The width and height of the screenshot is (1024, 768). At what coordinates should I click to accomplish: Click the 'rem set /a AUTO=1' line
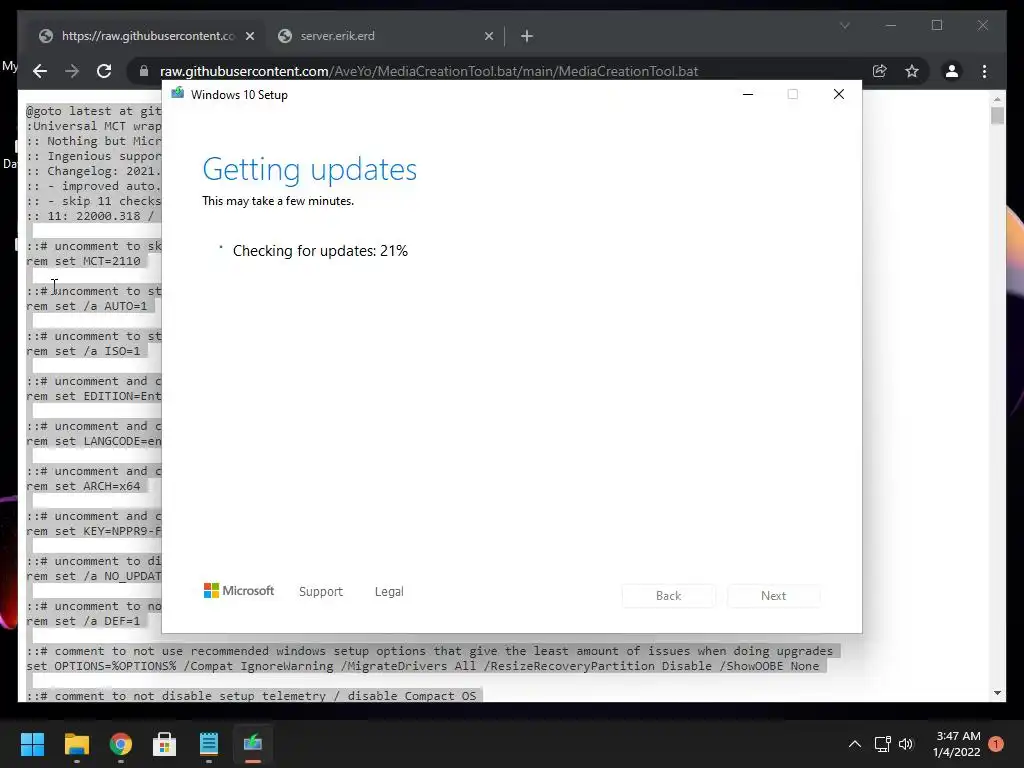[87, 306]
